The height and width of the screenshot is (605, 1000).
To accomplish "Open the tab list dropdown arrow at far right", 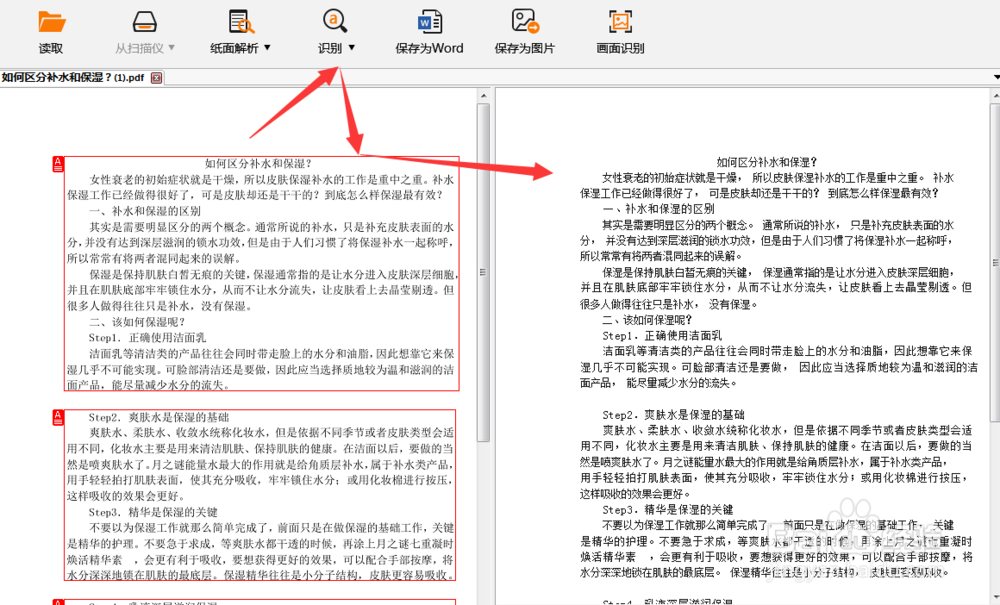I will pyautogui.click(x=996, y=77).
